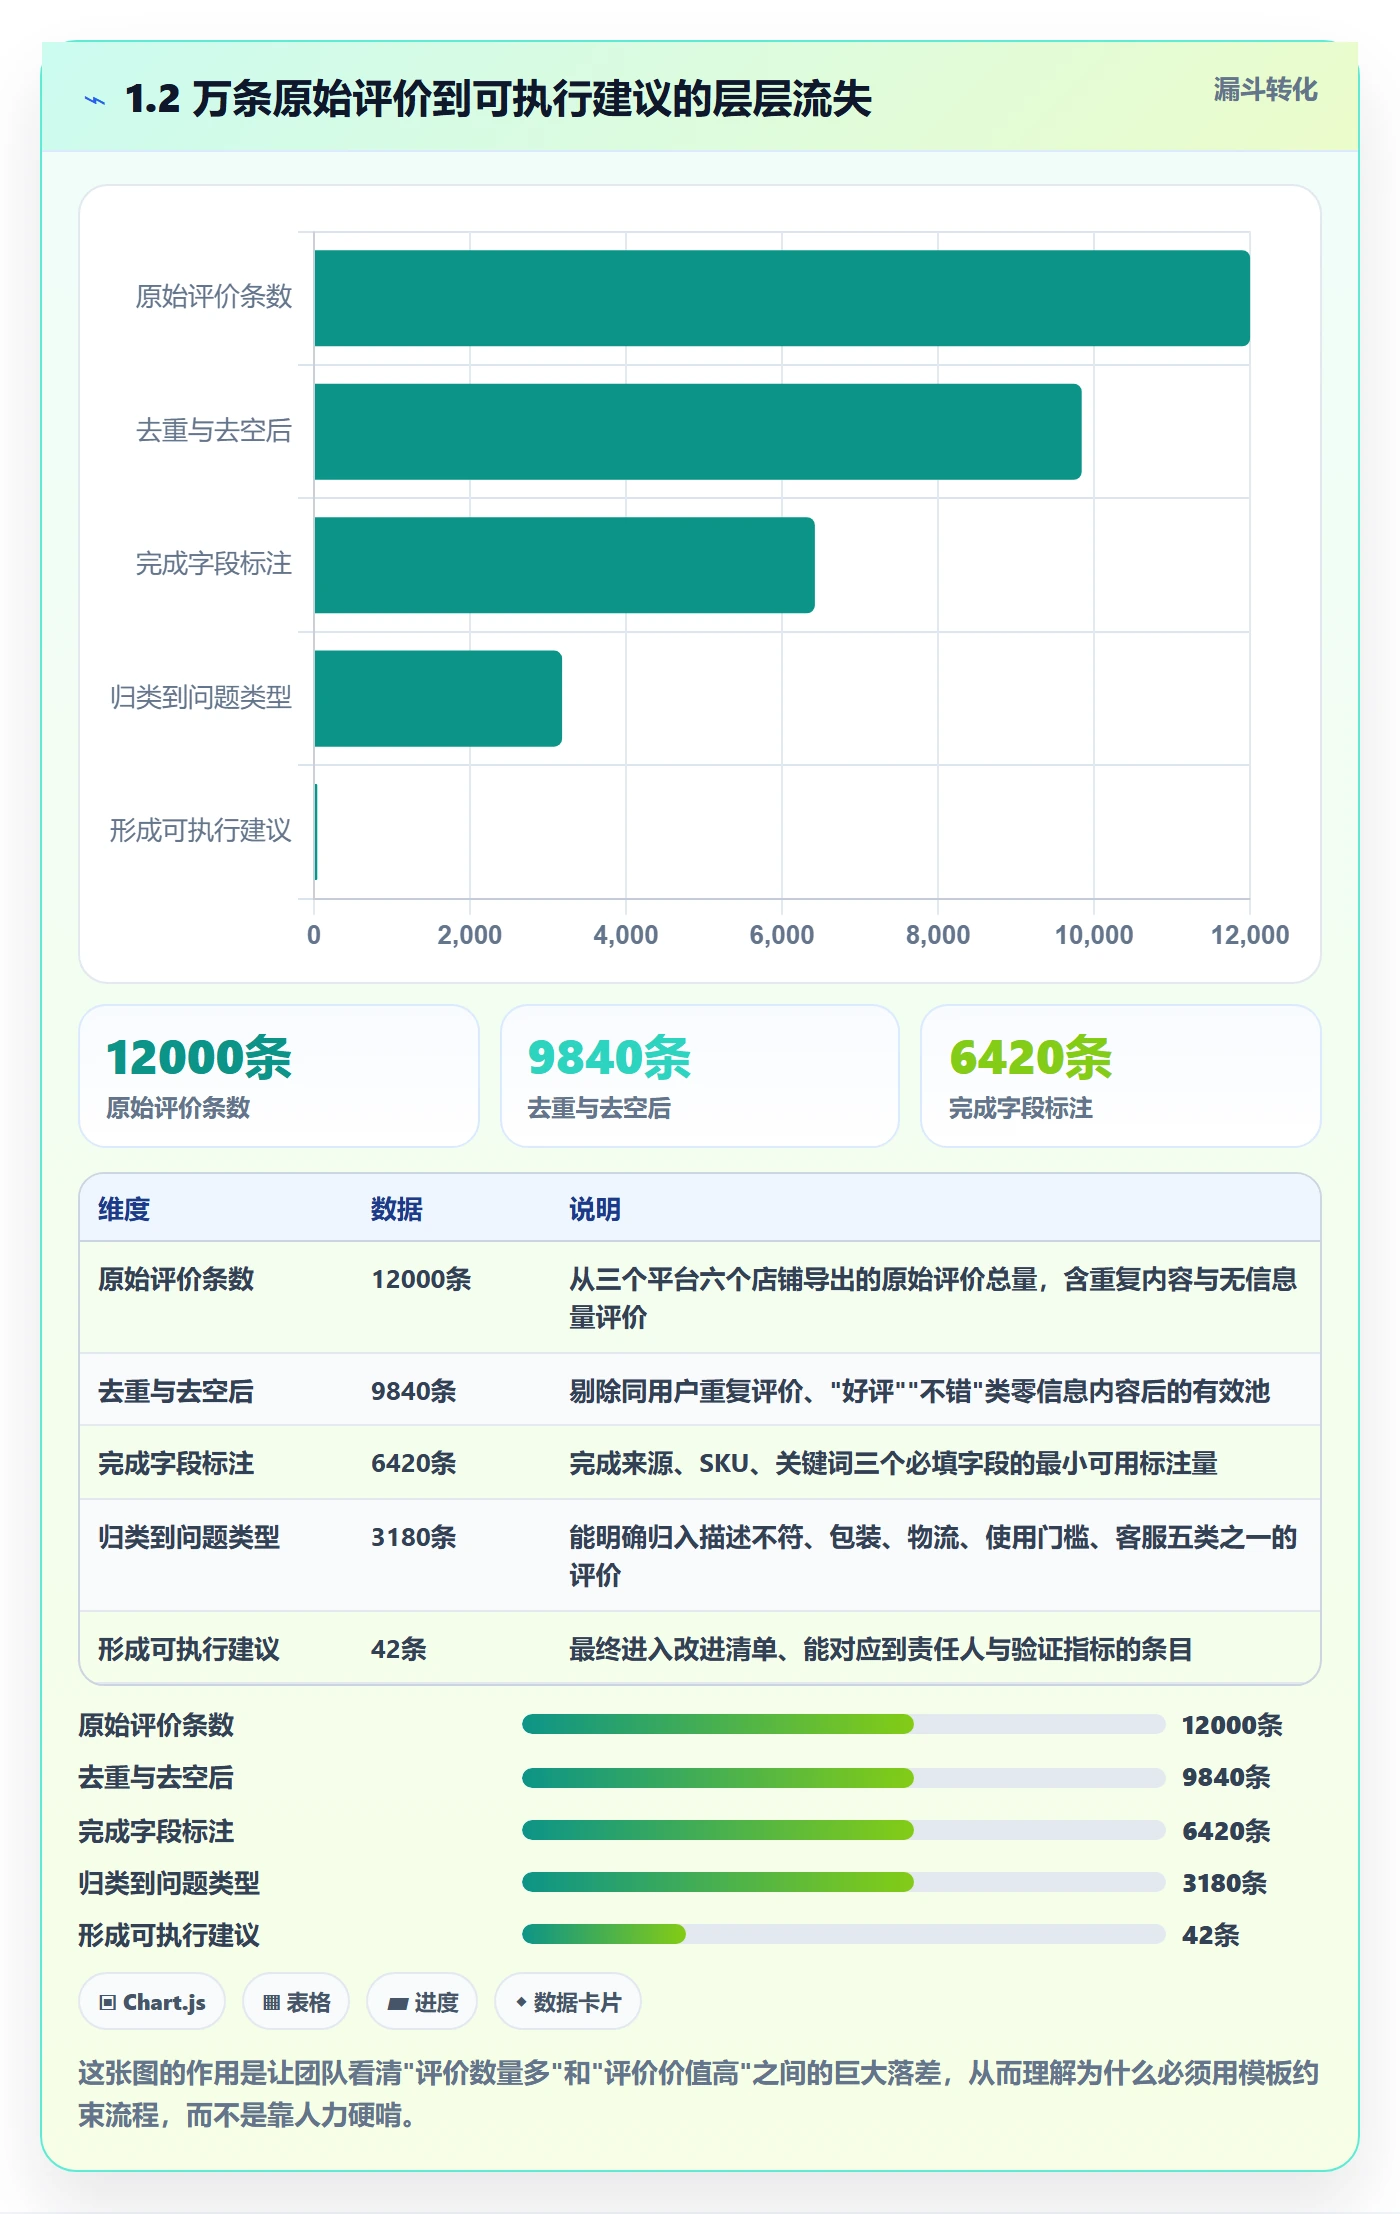Click the 归类到问题类型 table row label
The height and width of the screenshot is (2214, 1400).
[189, 1537]
